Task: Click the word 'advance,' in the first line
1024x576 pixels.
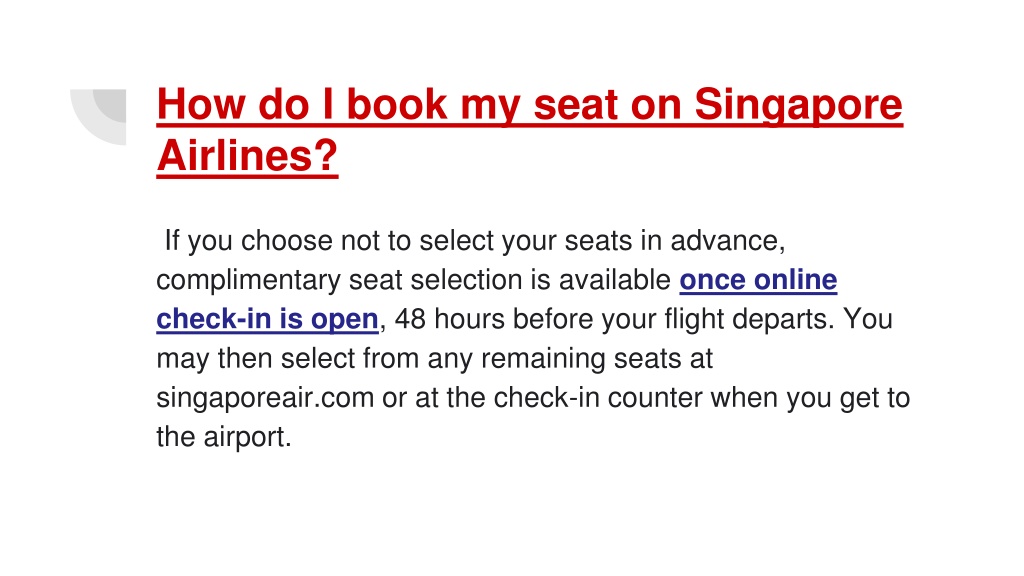Action: (728, 241)
